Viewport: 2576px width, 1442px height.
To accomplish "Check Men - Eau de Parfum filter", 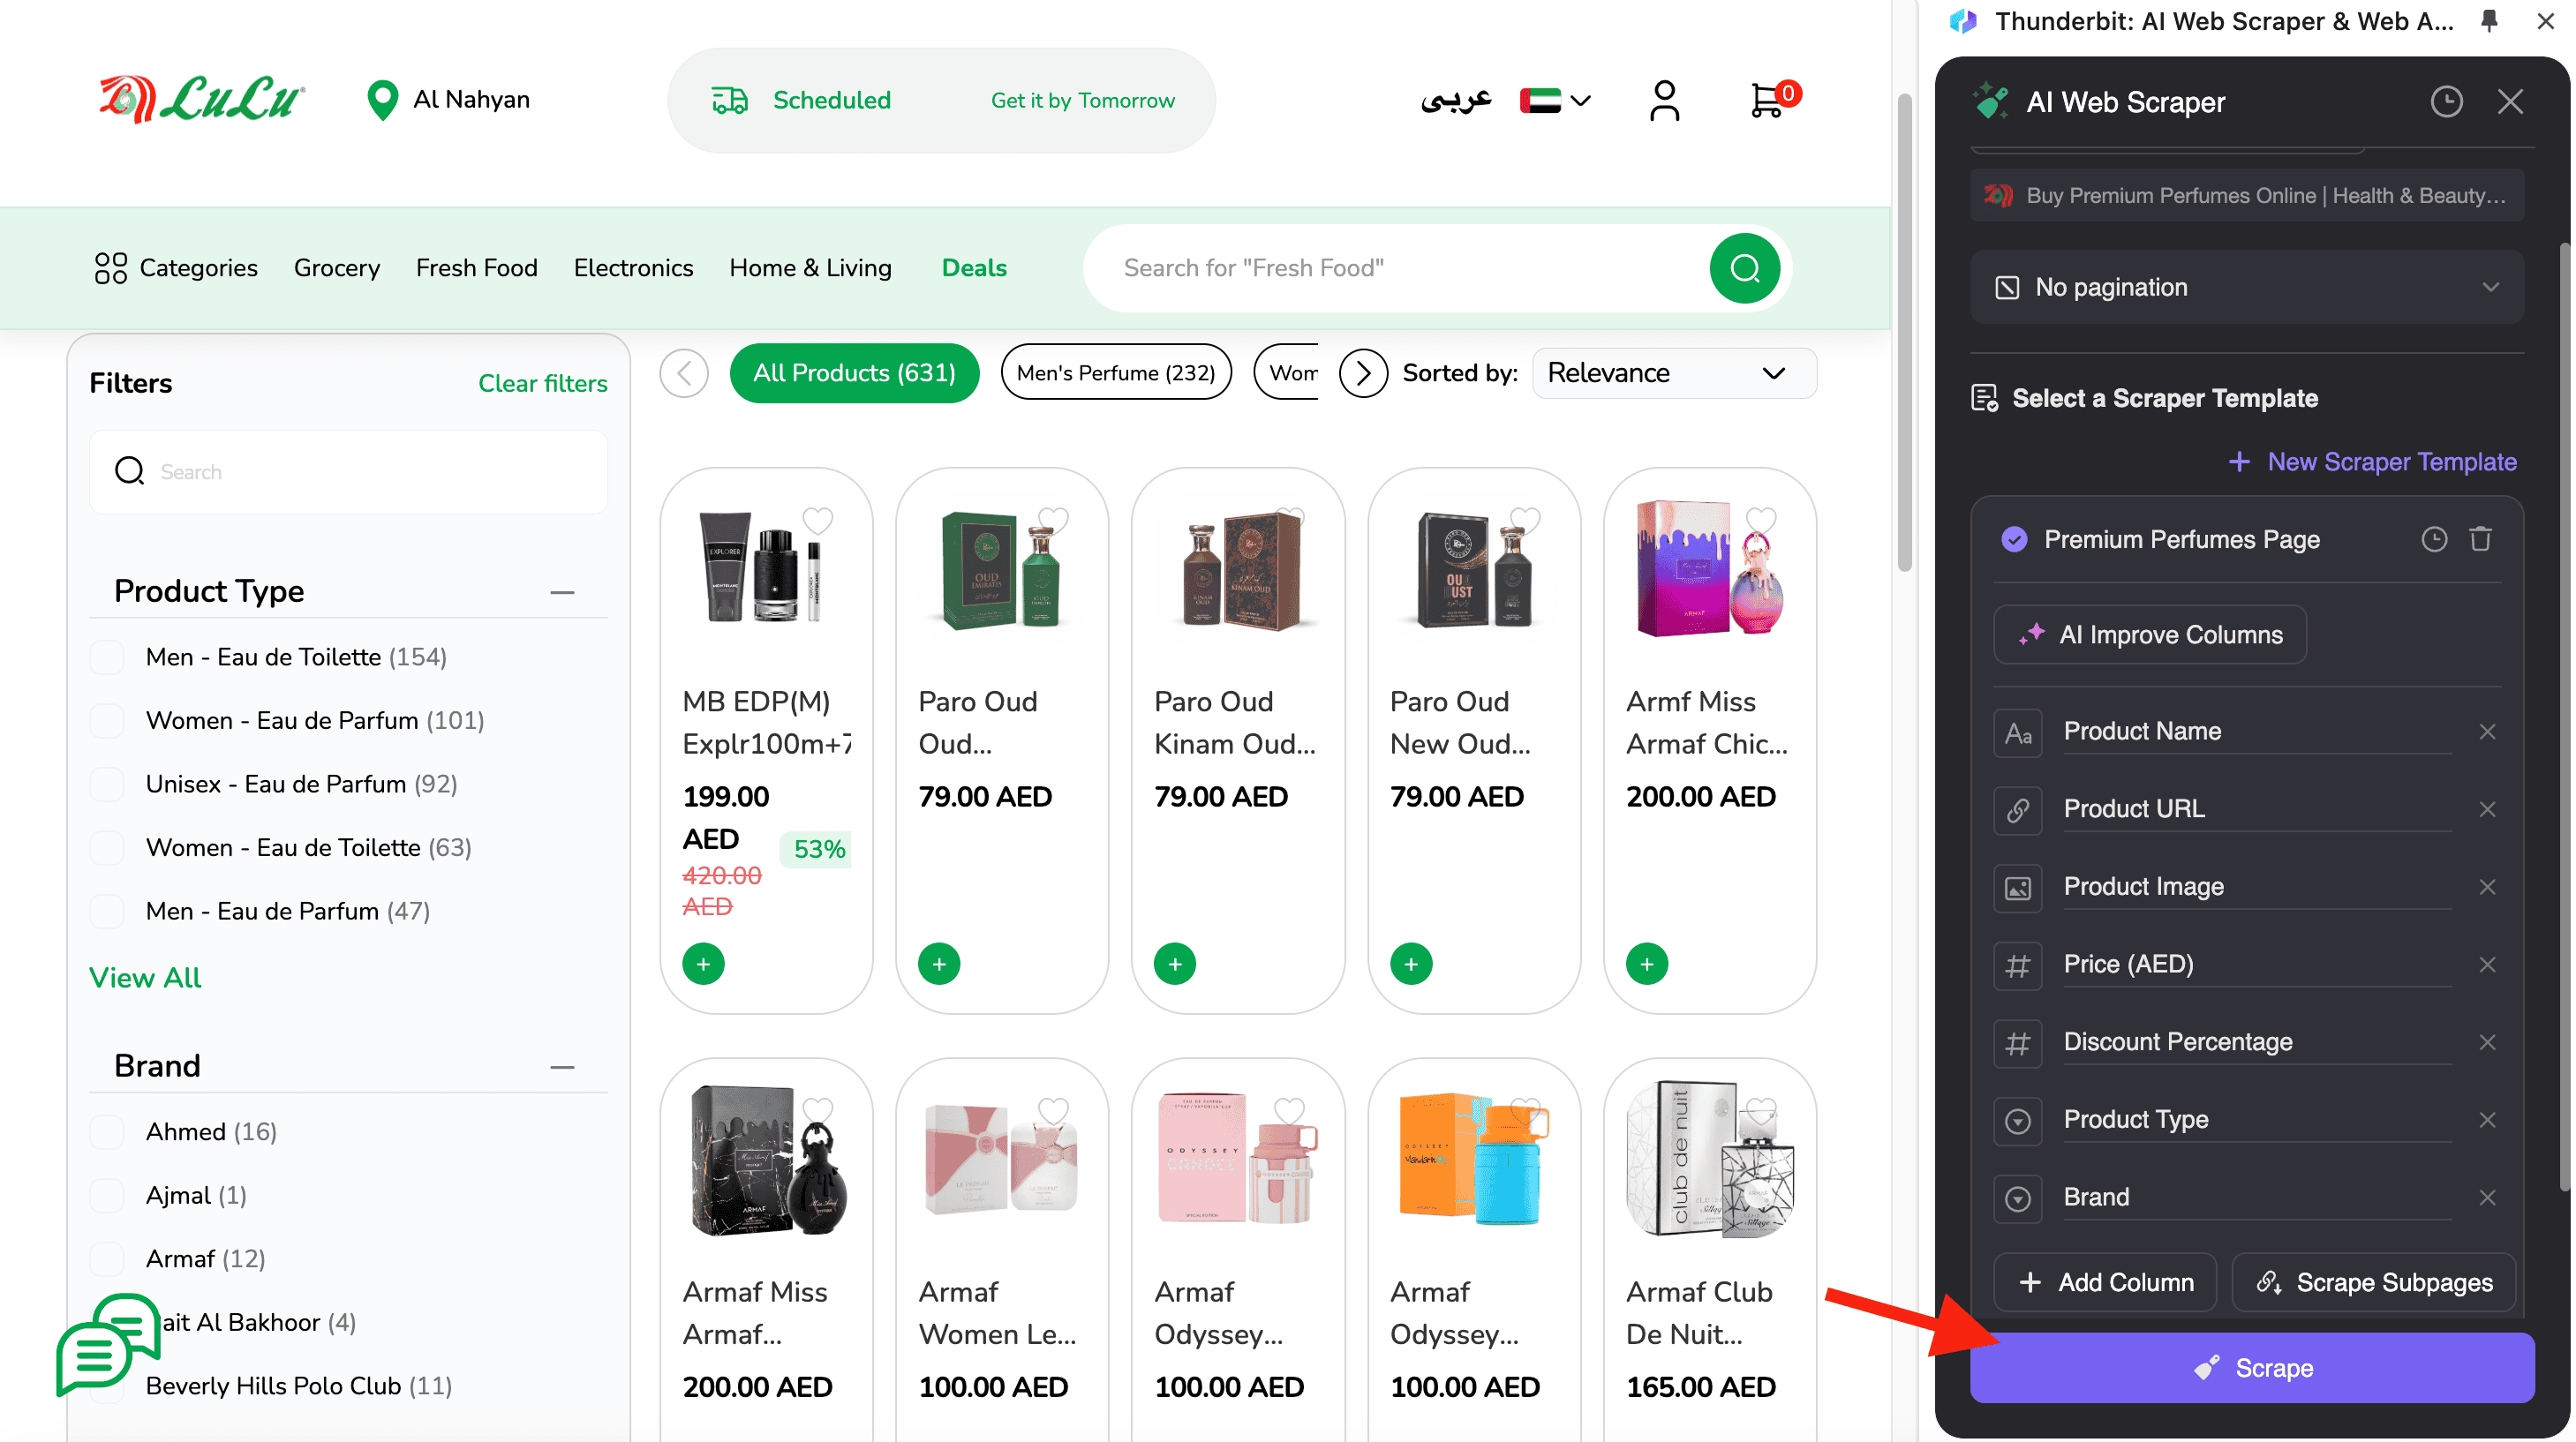I will [107, 911].
